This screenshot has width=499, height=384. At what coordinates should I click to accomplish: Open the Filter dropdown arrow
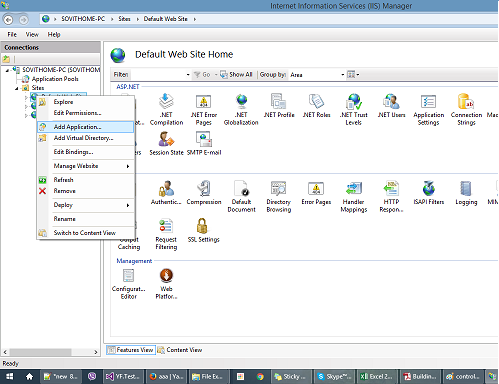click(188, 75)
